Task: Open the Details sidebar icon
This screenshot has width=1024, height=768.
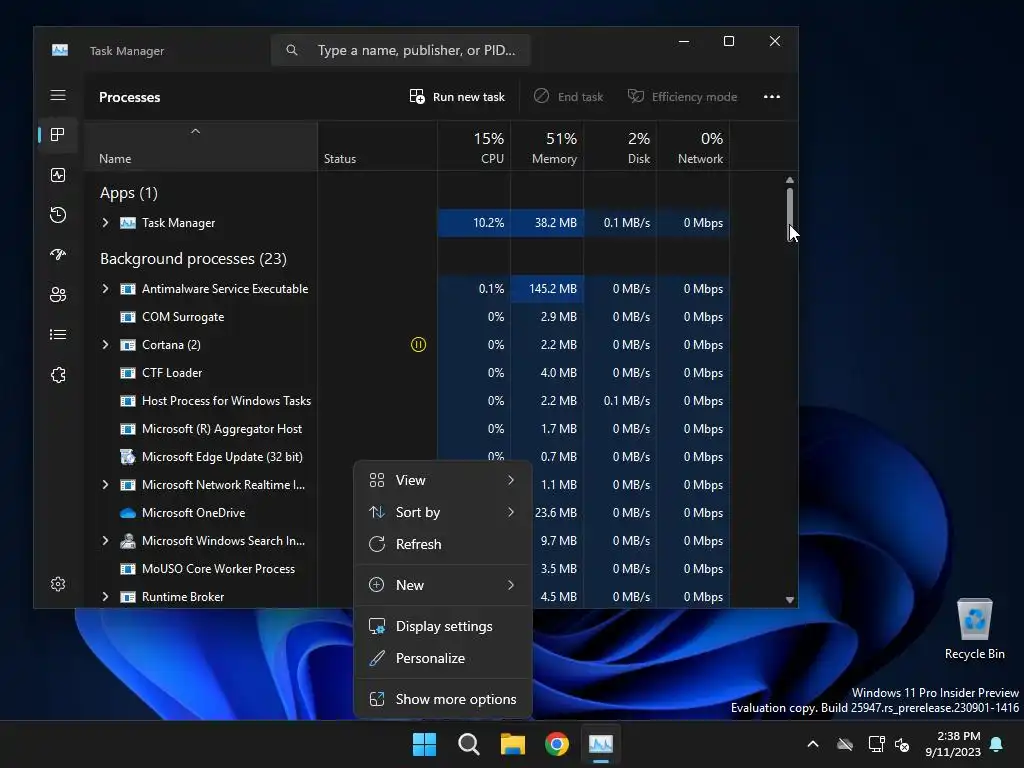Action: pyautogui.click(x=58, y=334)
